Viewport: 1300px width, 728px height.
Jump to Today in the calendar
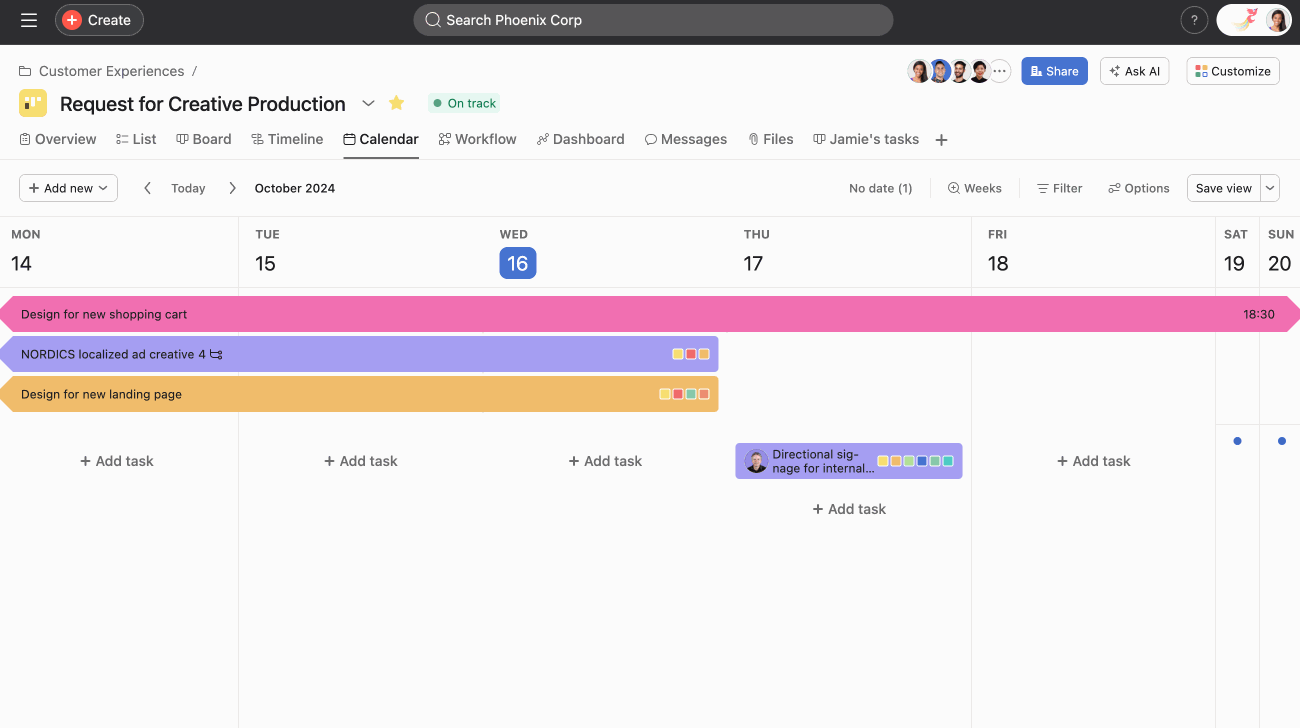pos(187,188)
